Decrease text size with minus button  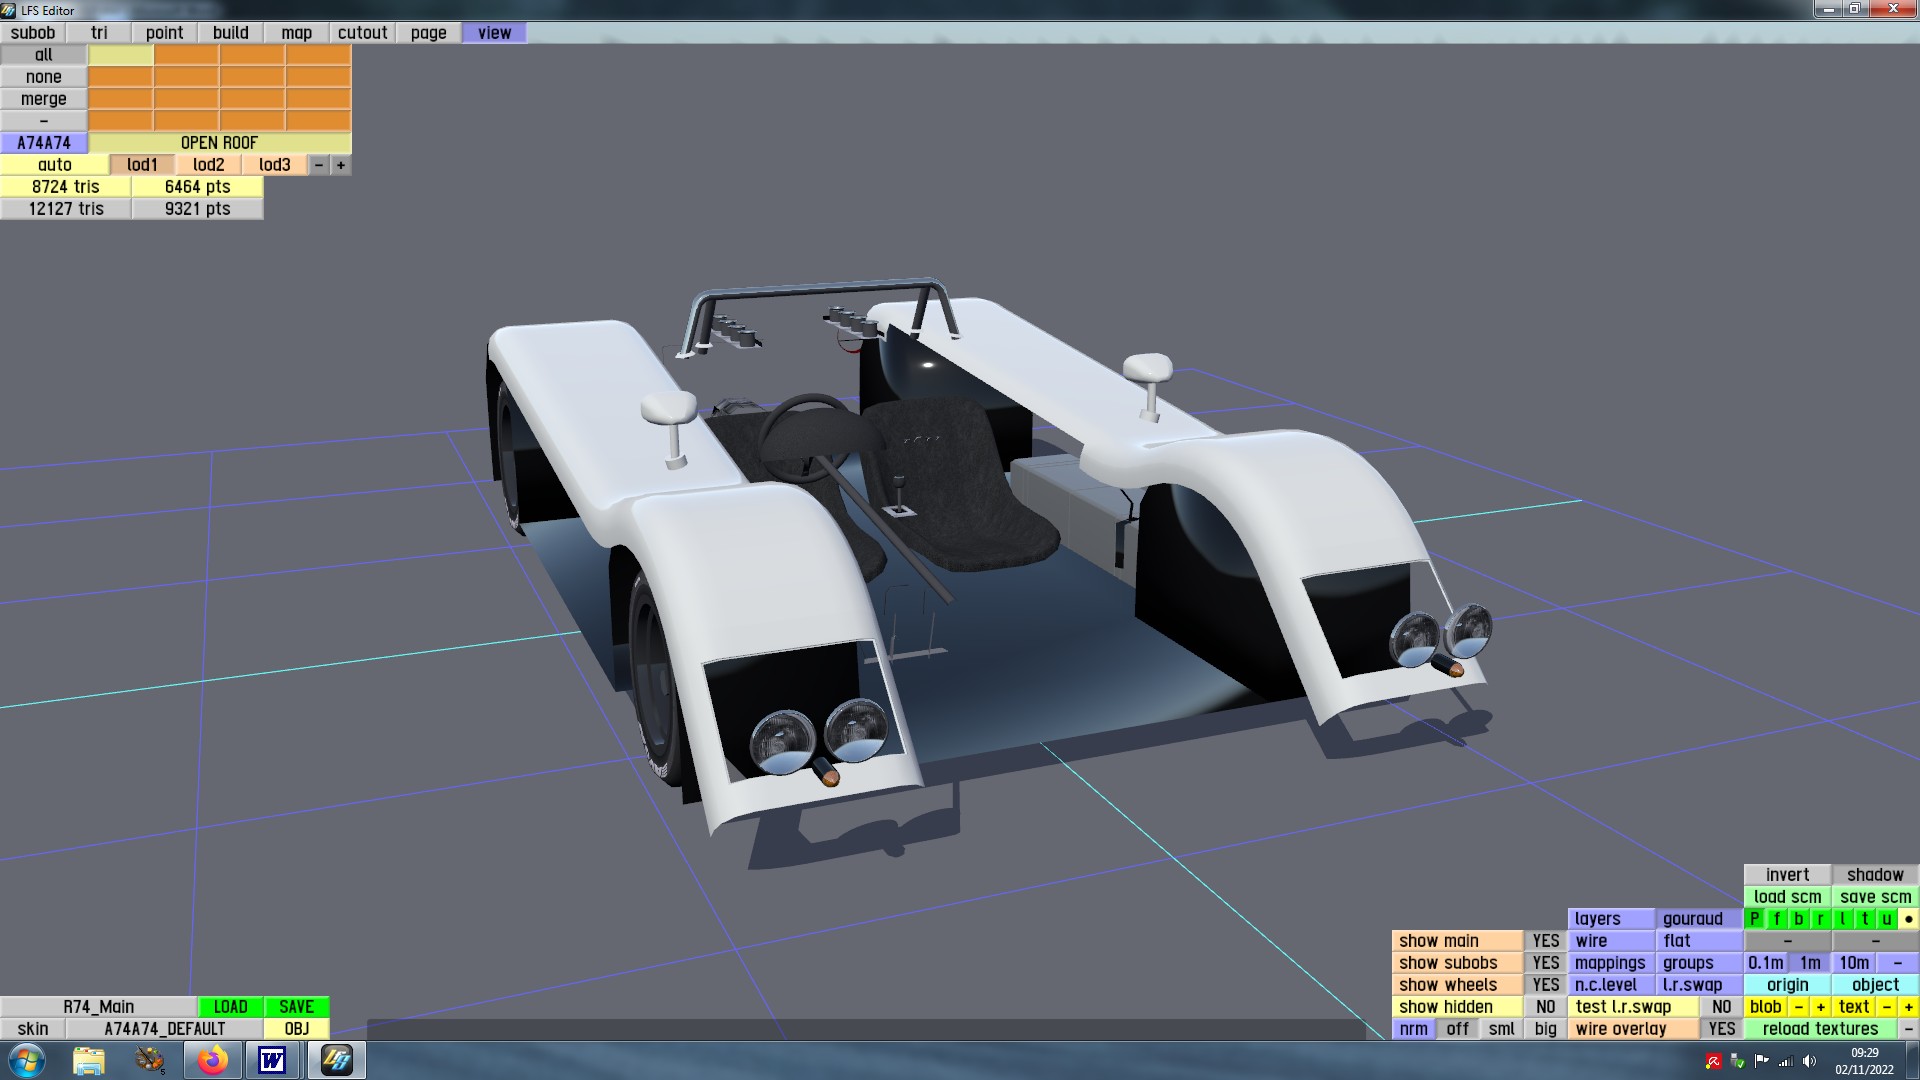1886,1007
